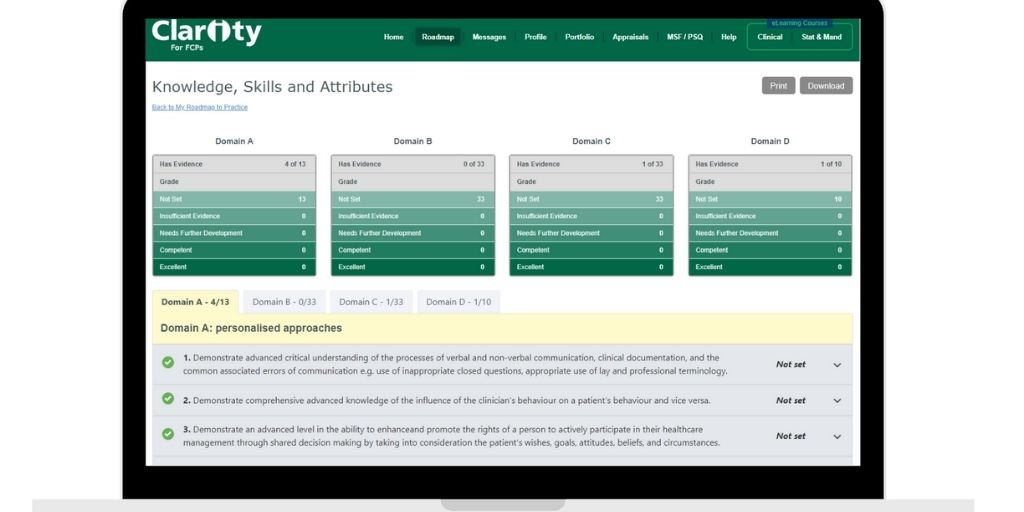
Task: Switch to the Domain B - 0/33 tab
Action: pos(284,302)
